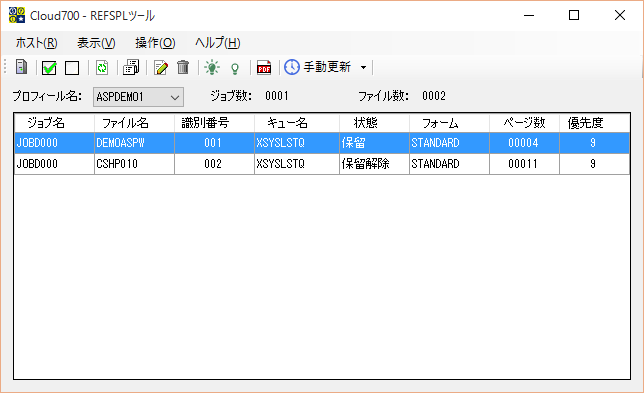Viewport: 644px width, 393px height.
Task: Click the Cloud700 app icon in title bar
Action: coord(17,15)
